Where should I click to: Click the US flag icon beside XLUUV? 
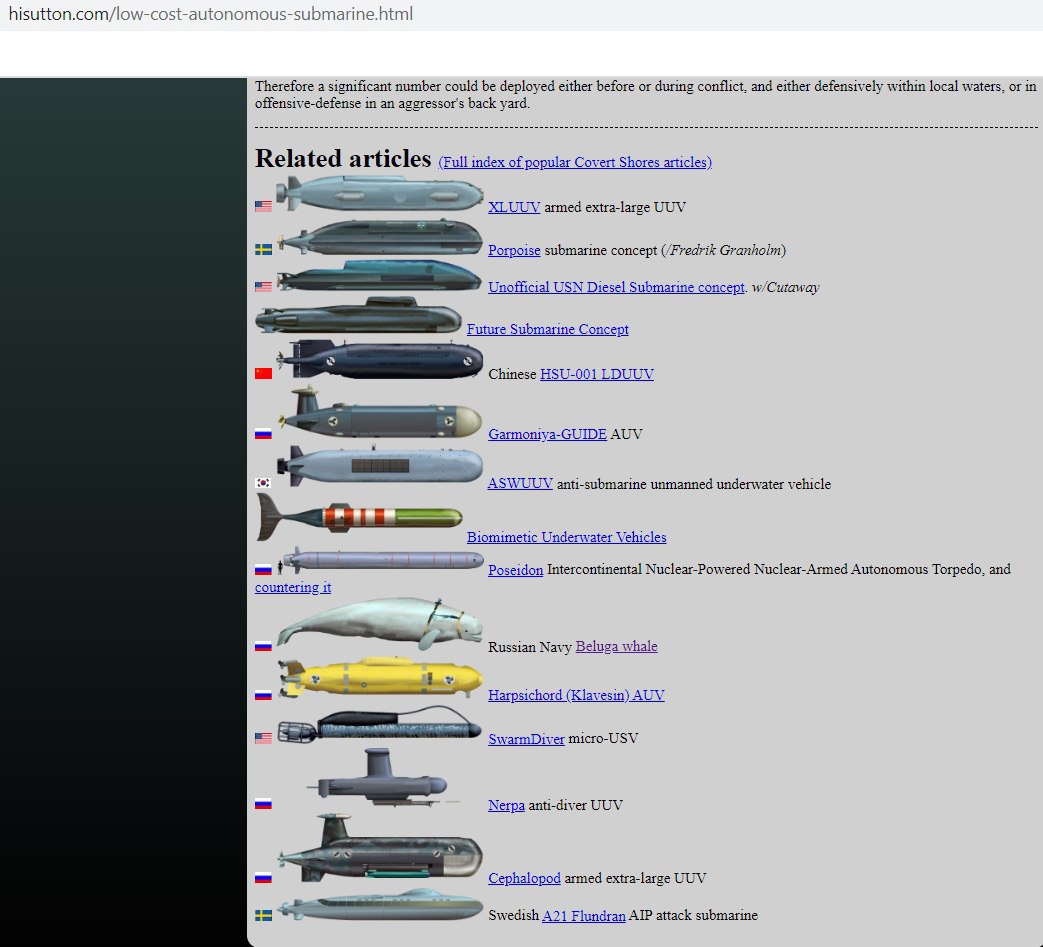point(263,206)
